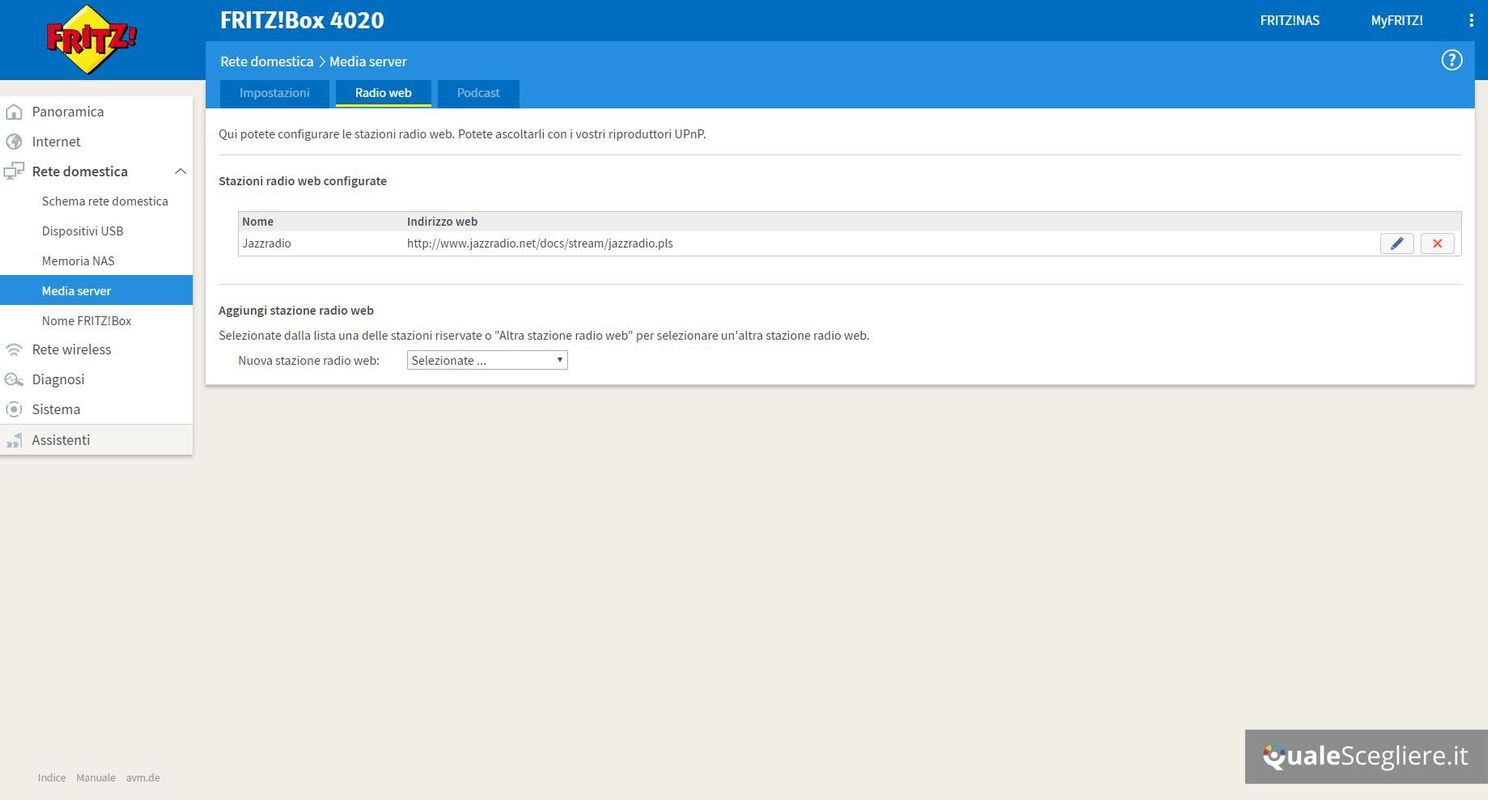Click the Diagnosi sidebar icon

[14, 380]
